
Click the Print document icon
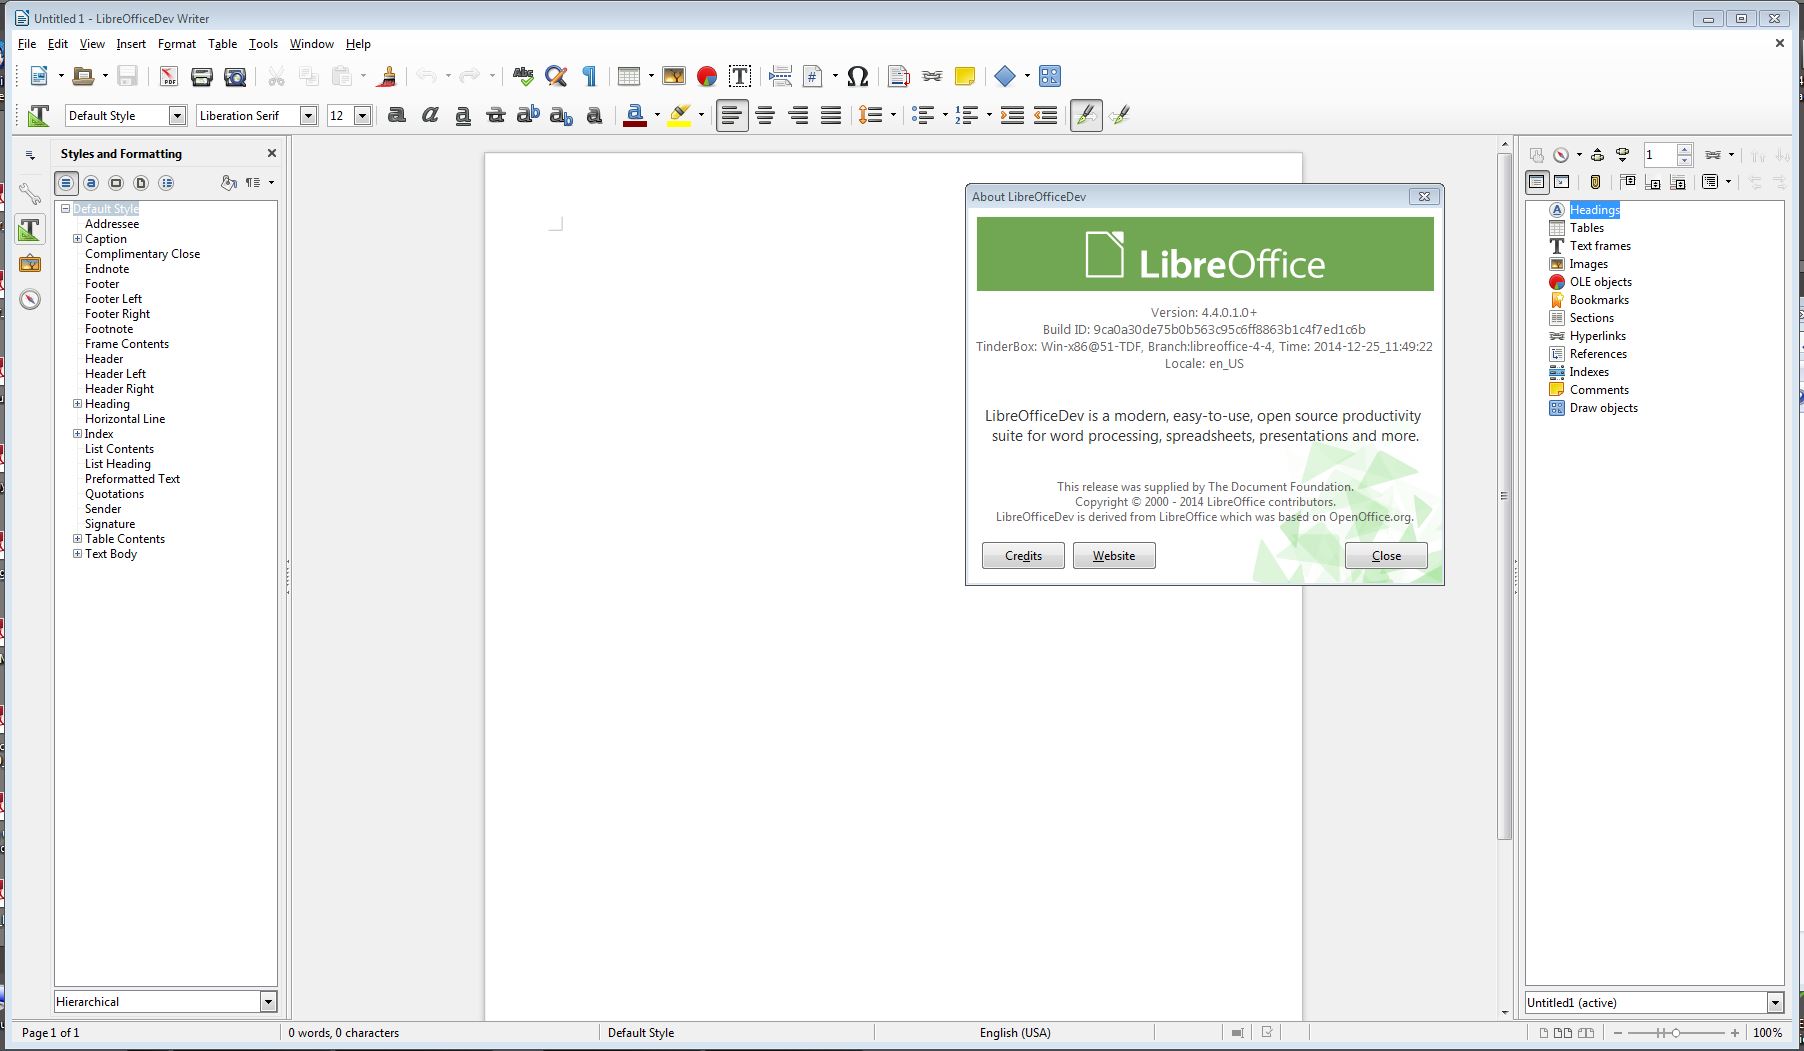pos(202,76)
